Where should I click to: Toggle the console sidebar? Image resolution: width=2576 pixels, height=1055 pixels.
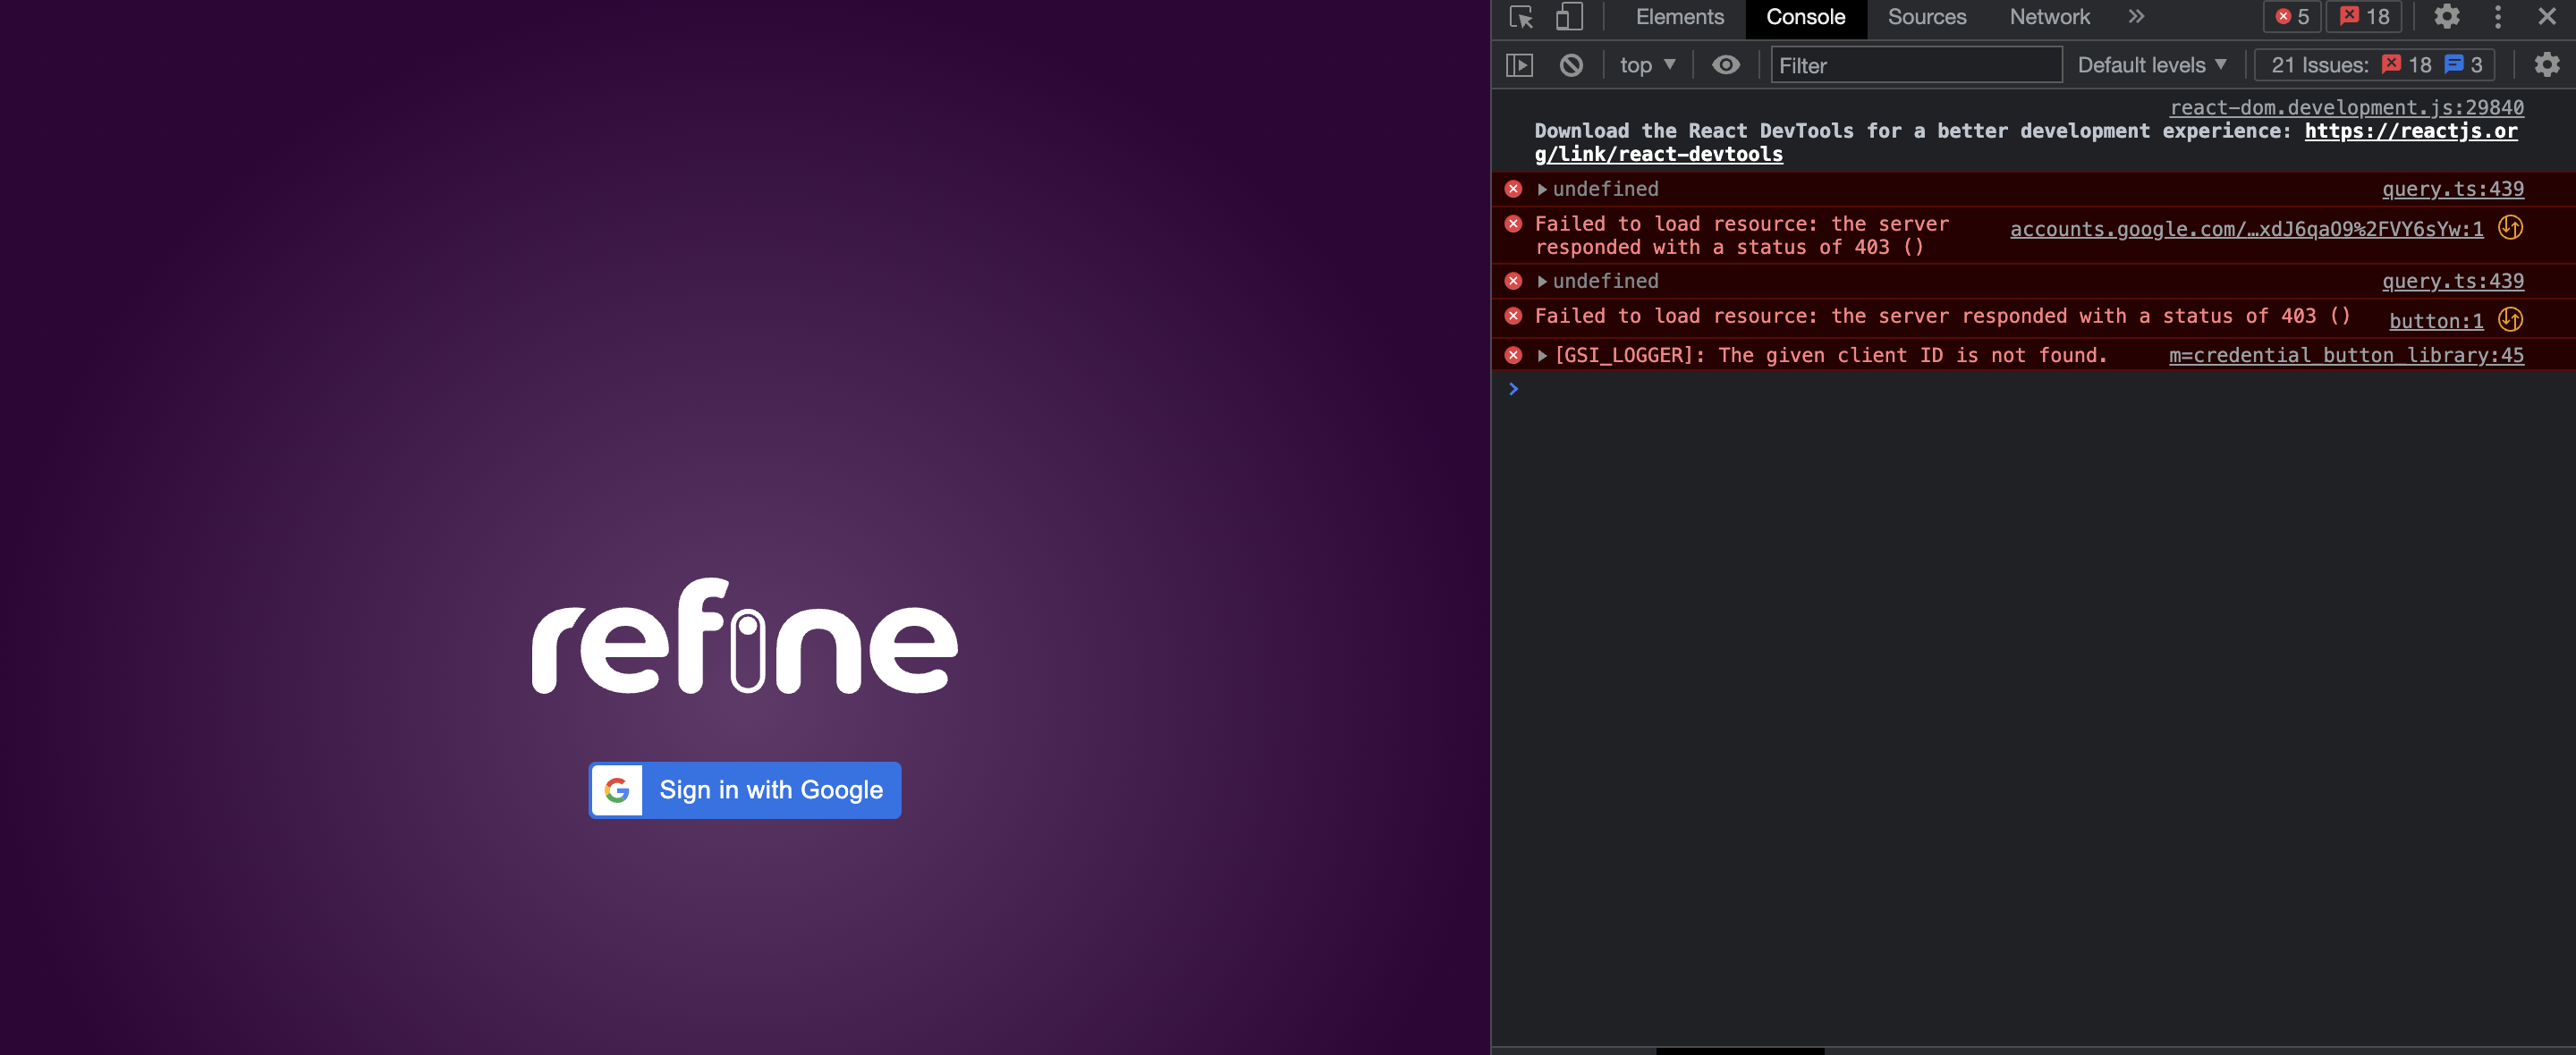pos(1519,65)
